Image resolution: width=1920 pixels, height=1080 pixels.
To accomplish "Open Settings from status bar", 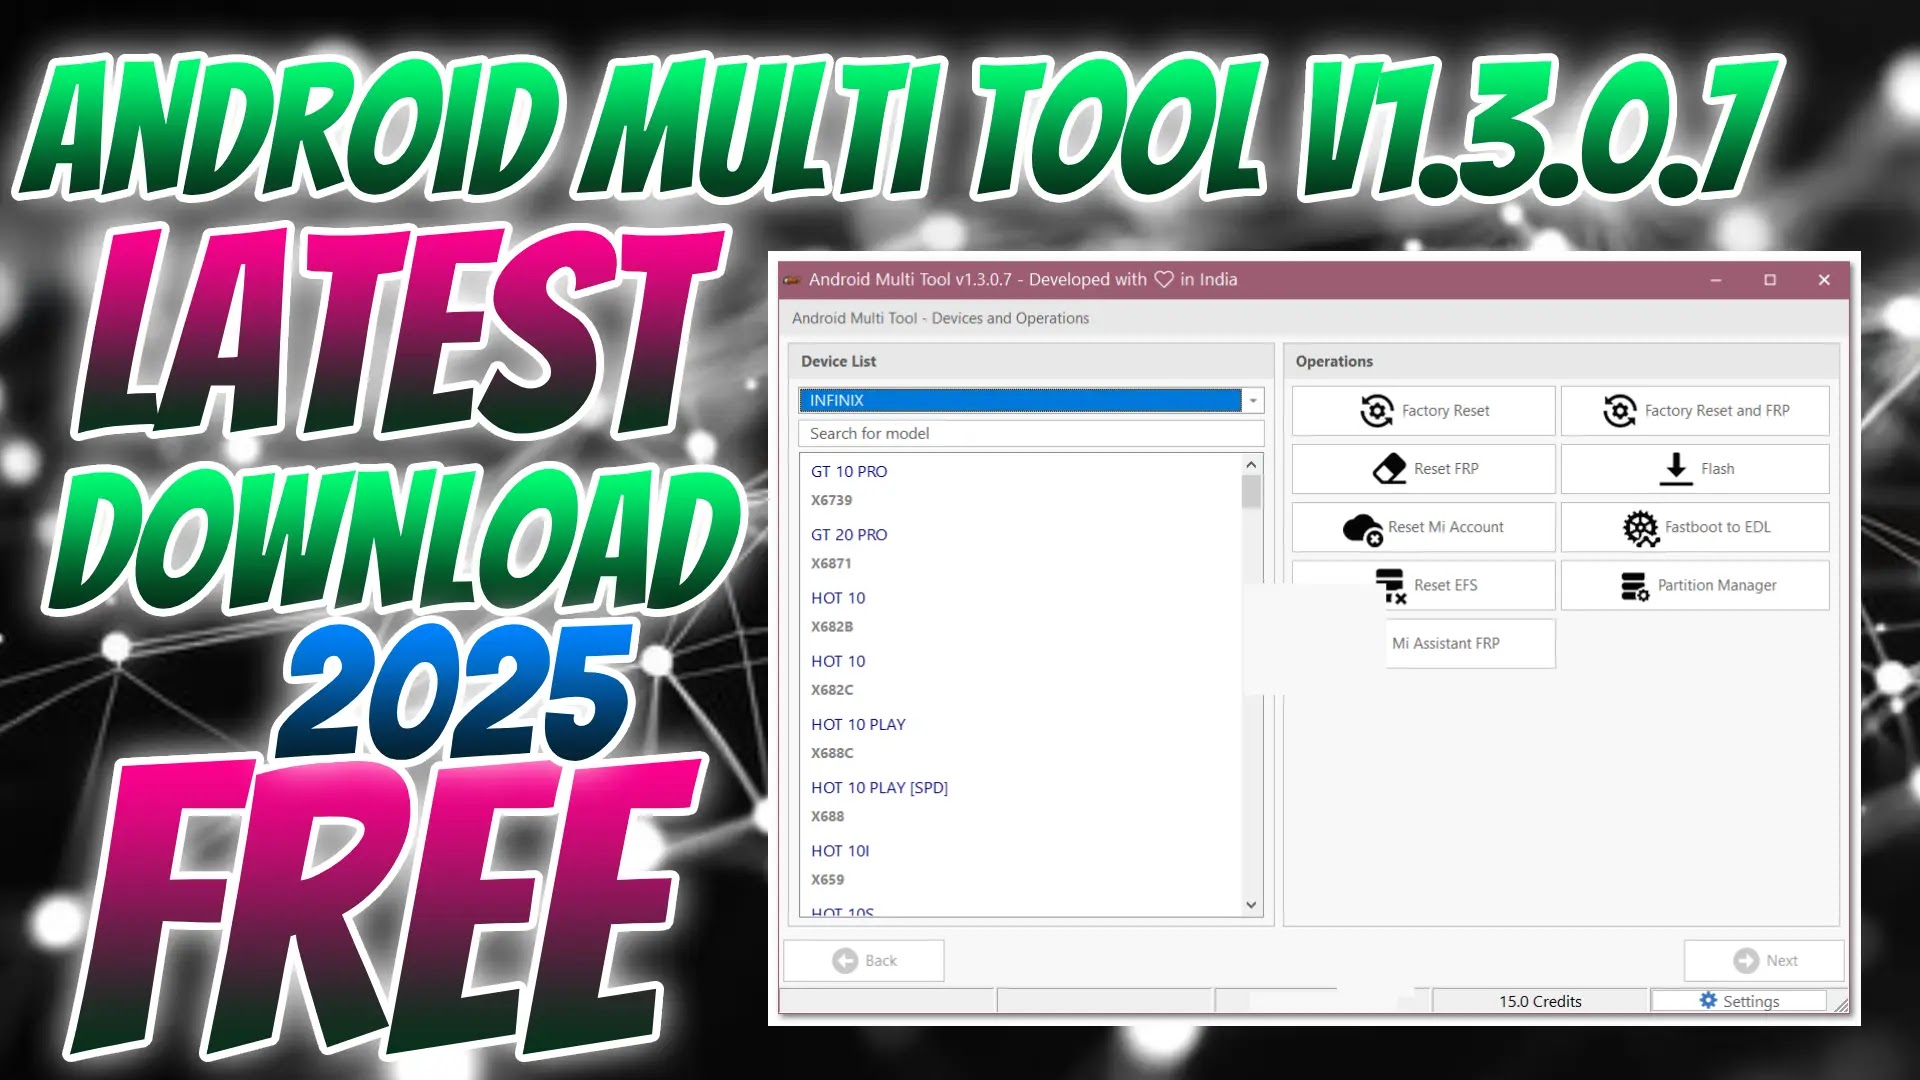I will pyautogui.click(x=1739, y=1001).
